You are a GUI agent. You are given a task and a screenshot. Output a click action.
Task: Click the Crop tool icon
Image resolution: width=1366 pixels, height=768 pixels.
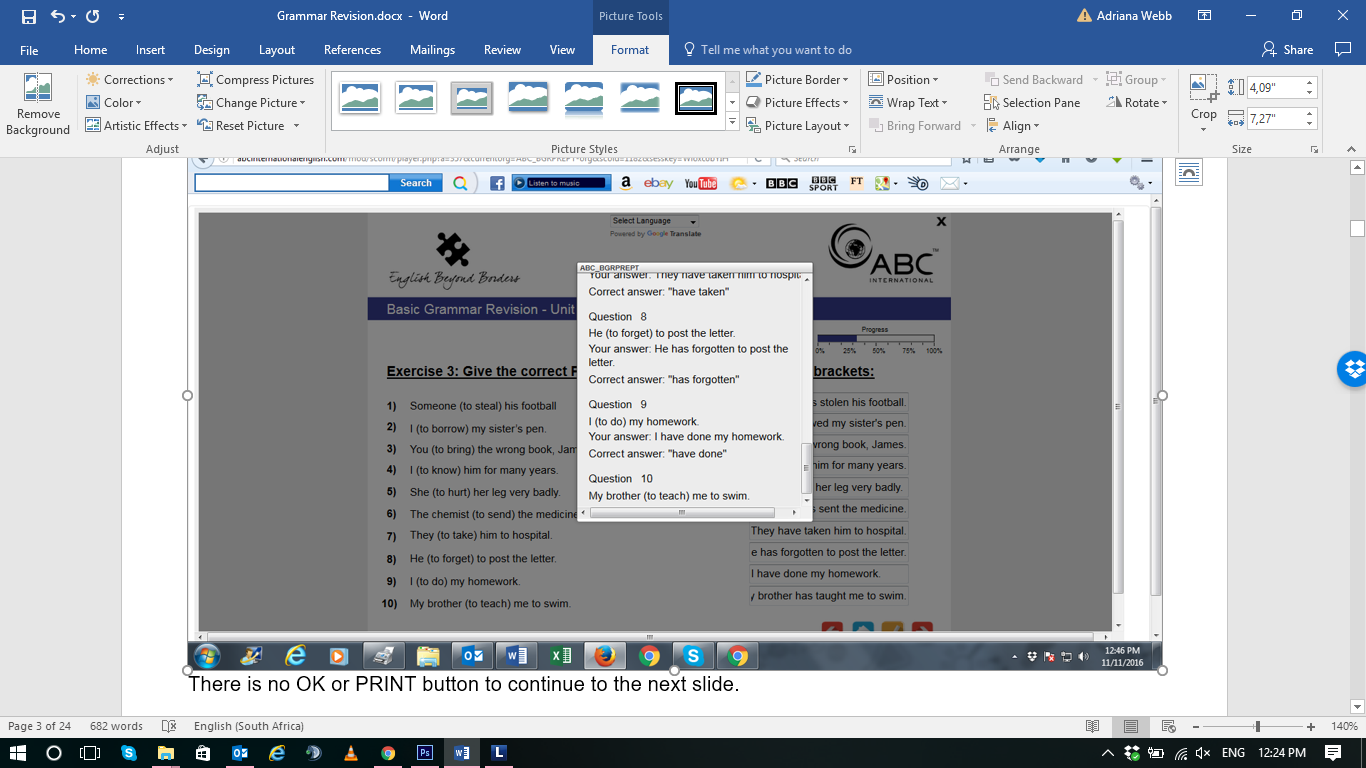point(1204,88)
